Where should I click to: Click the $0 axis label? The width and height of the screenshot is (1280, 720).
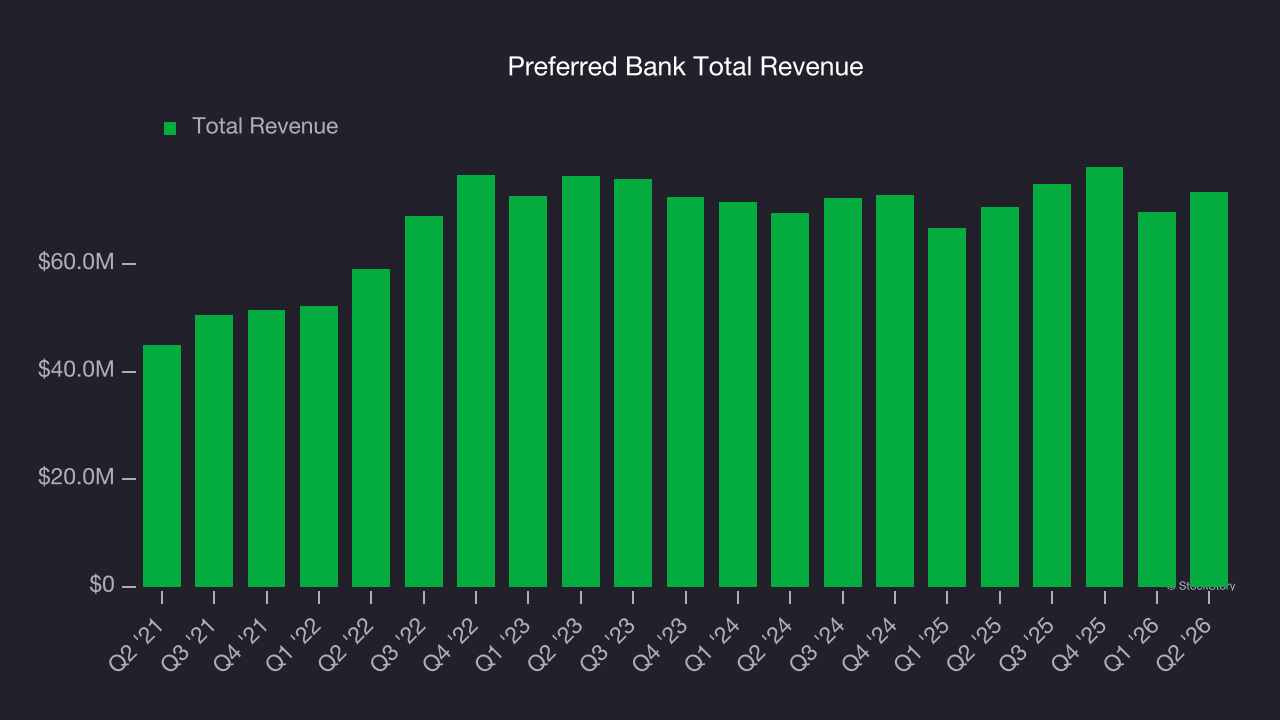click(x=102, y=585)
